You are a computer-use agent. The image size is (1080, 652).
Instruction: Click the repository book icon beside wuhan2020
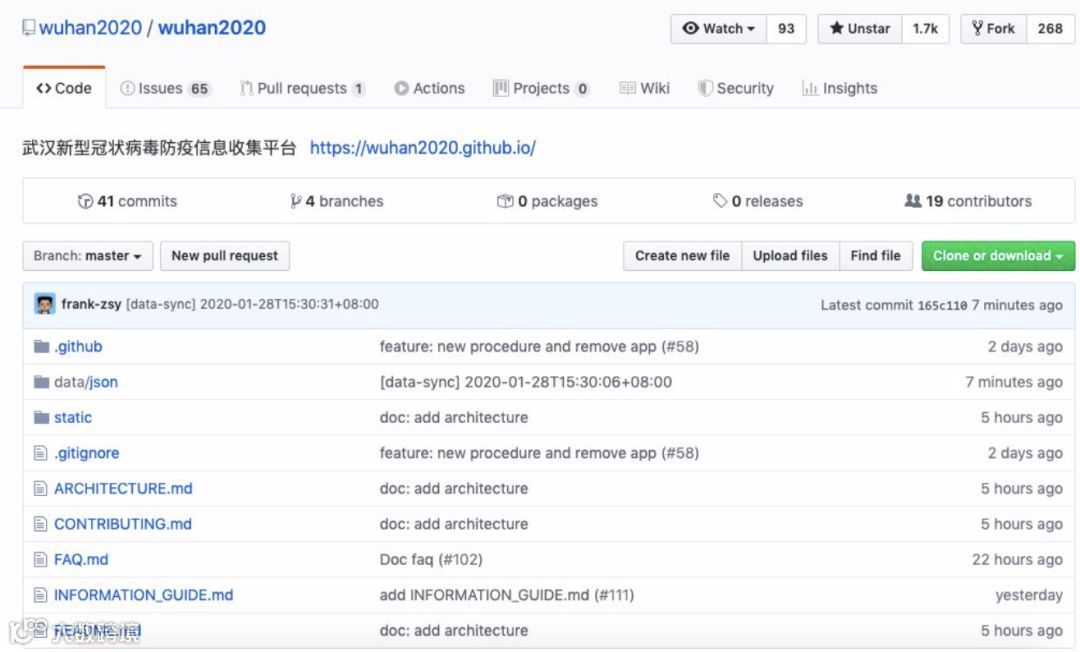coord(29,28)
